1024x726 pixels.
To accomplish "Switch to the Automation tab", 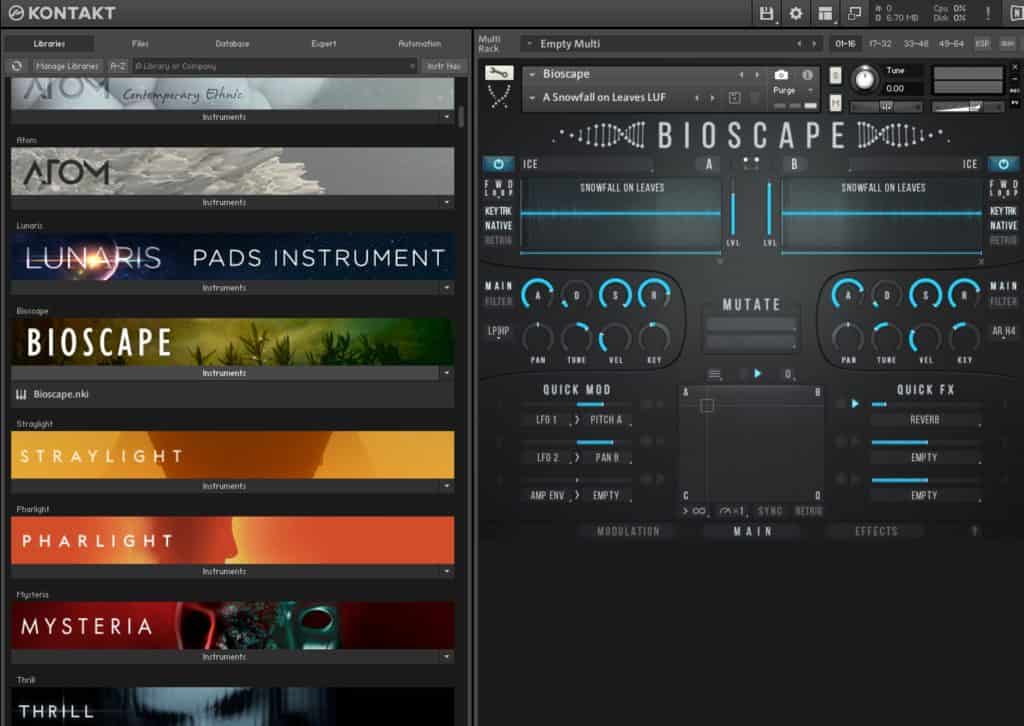I will 419,44.
